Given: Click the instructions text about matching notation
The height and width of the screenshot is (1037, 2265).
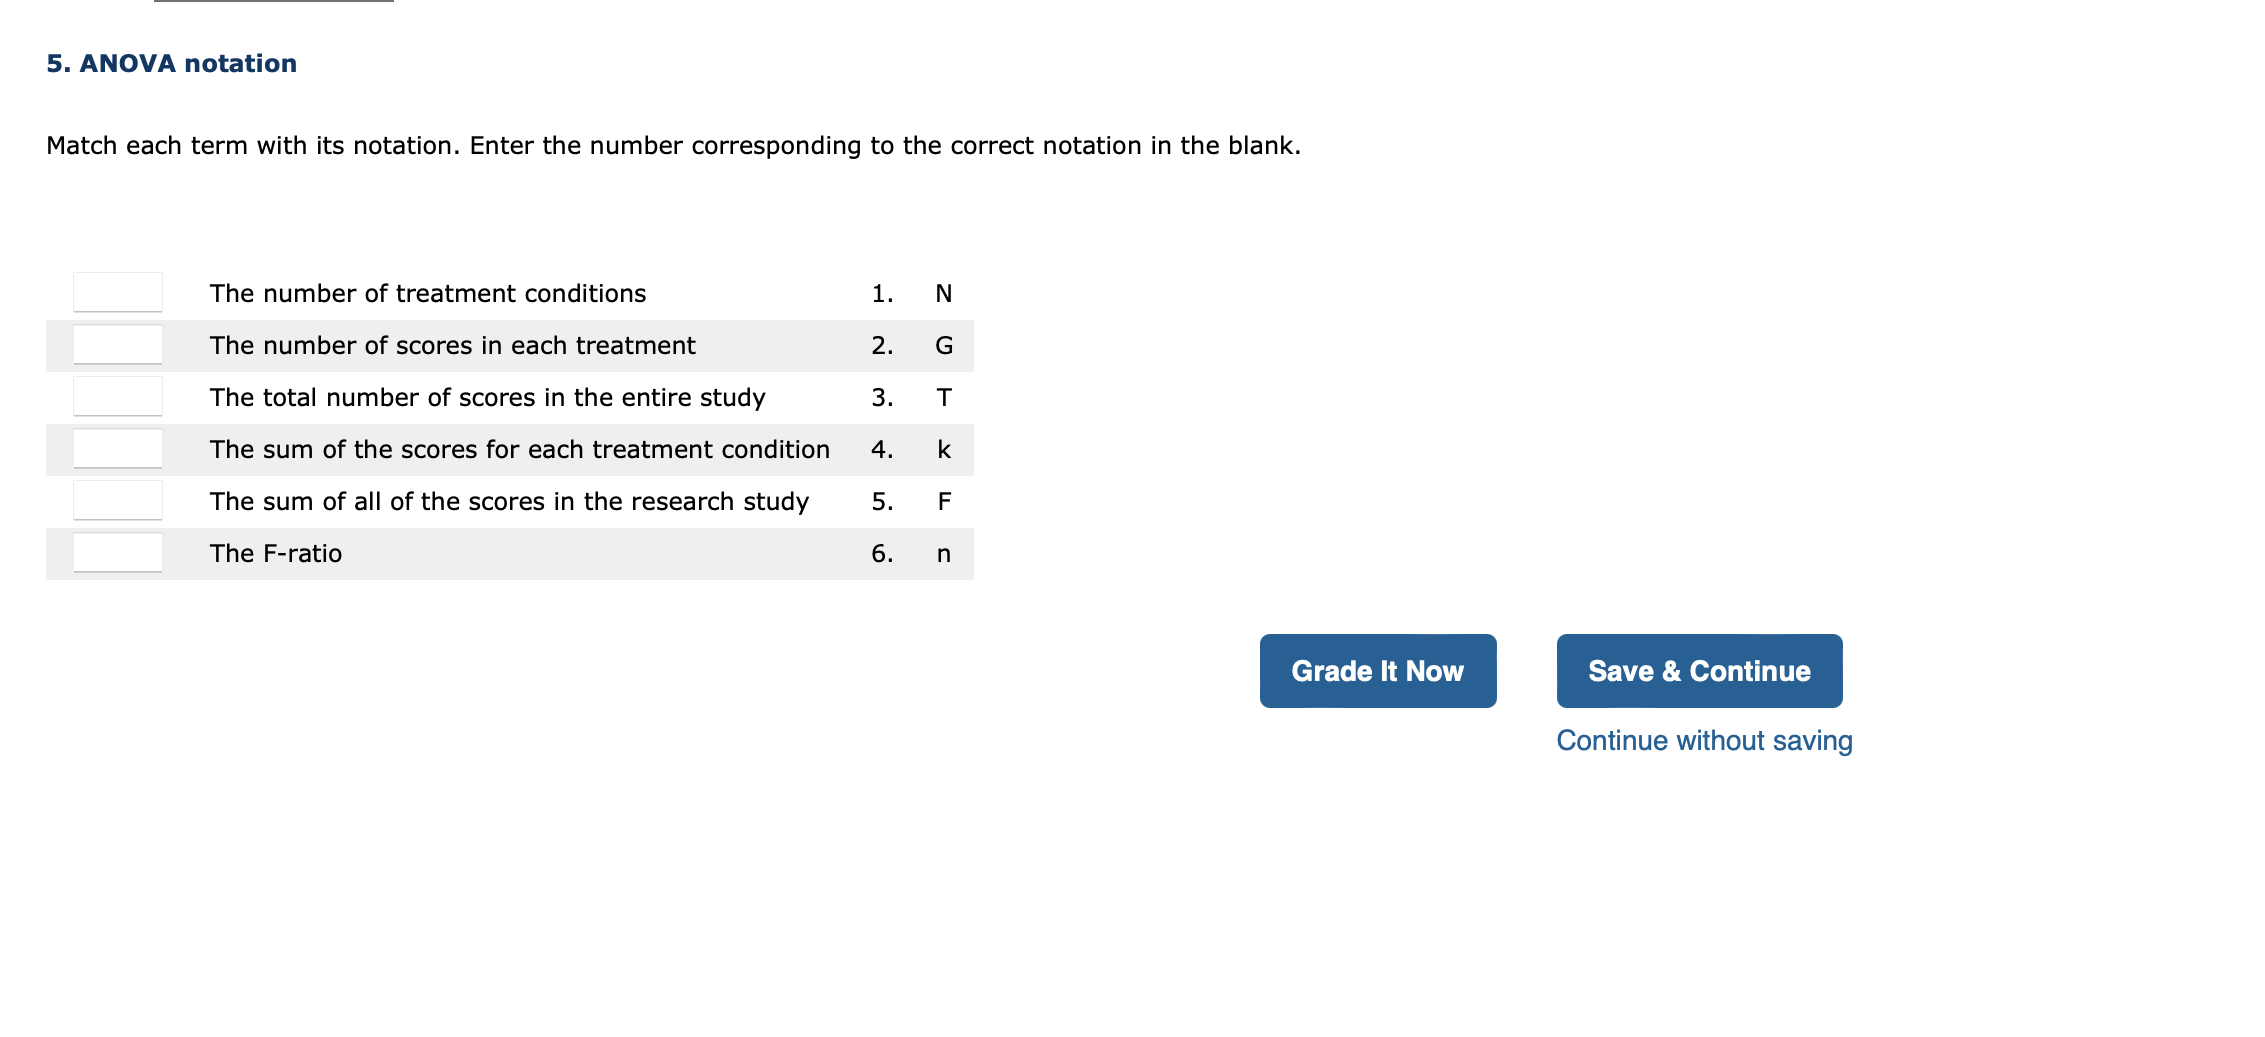Looking at the screenshot, I should [x=672, y=145].
